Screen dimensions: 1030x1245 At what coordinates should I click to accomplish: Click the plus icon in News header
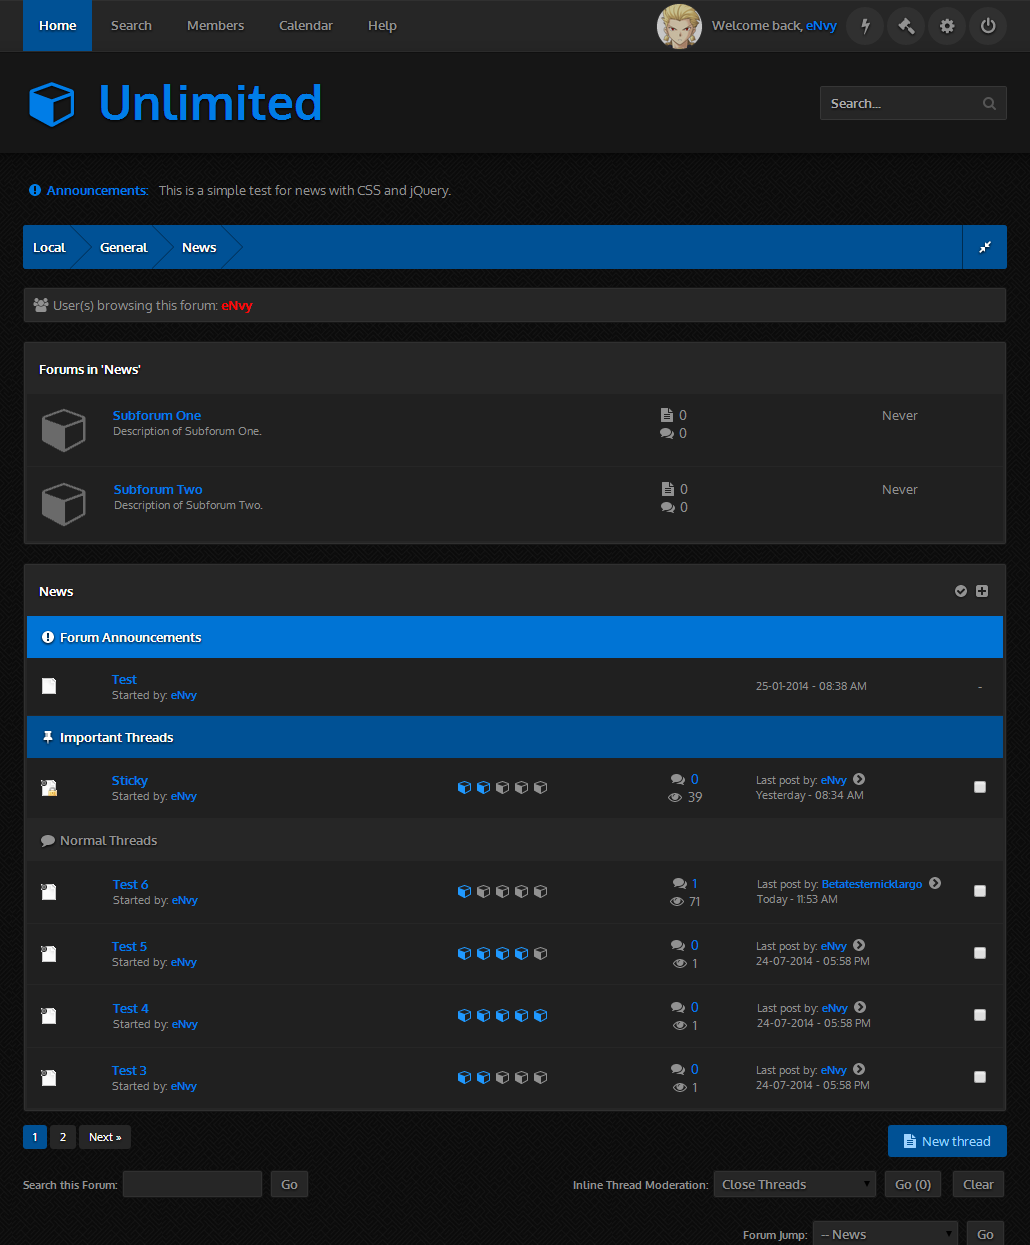click(x=982, y=591)
